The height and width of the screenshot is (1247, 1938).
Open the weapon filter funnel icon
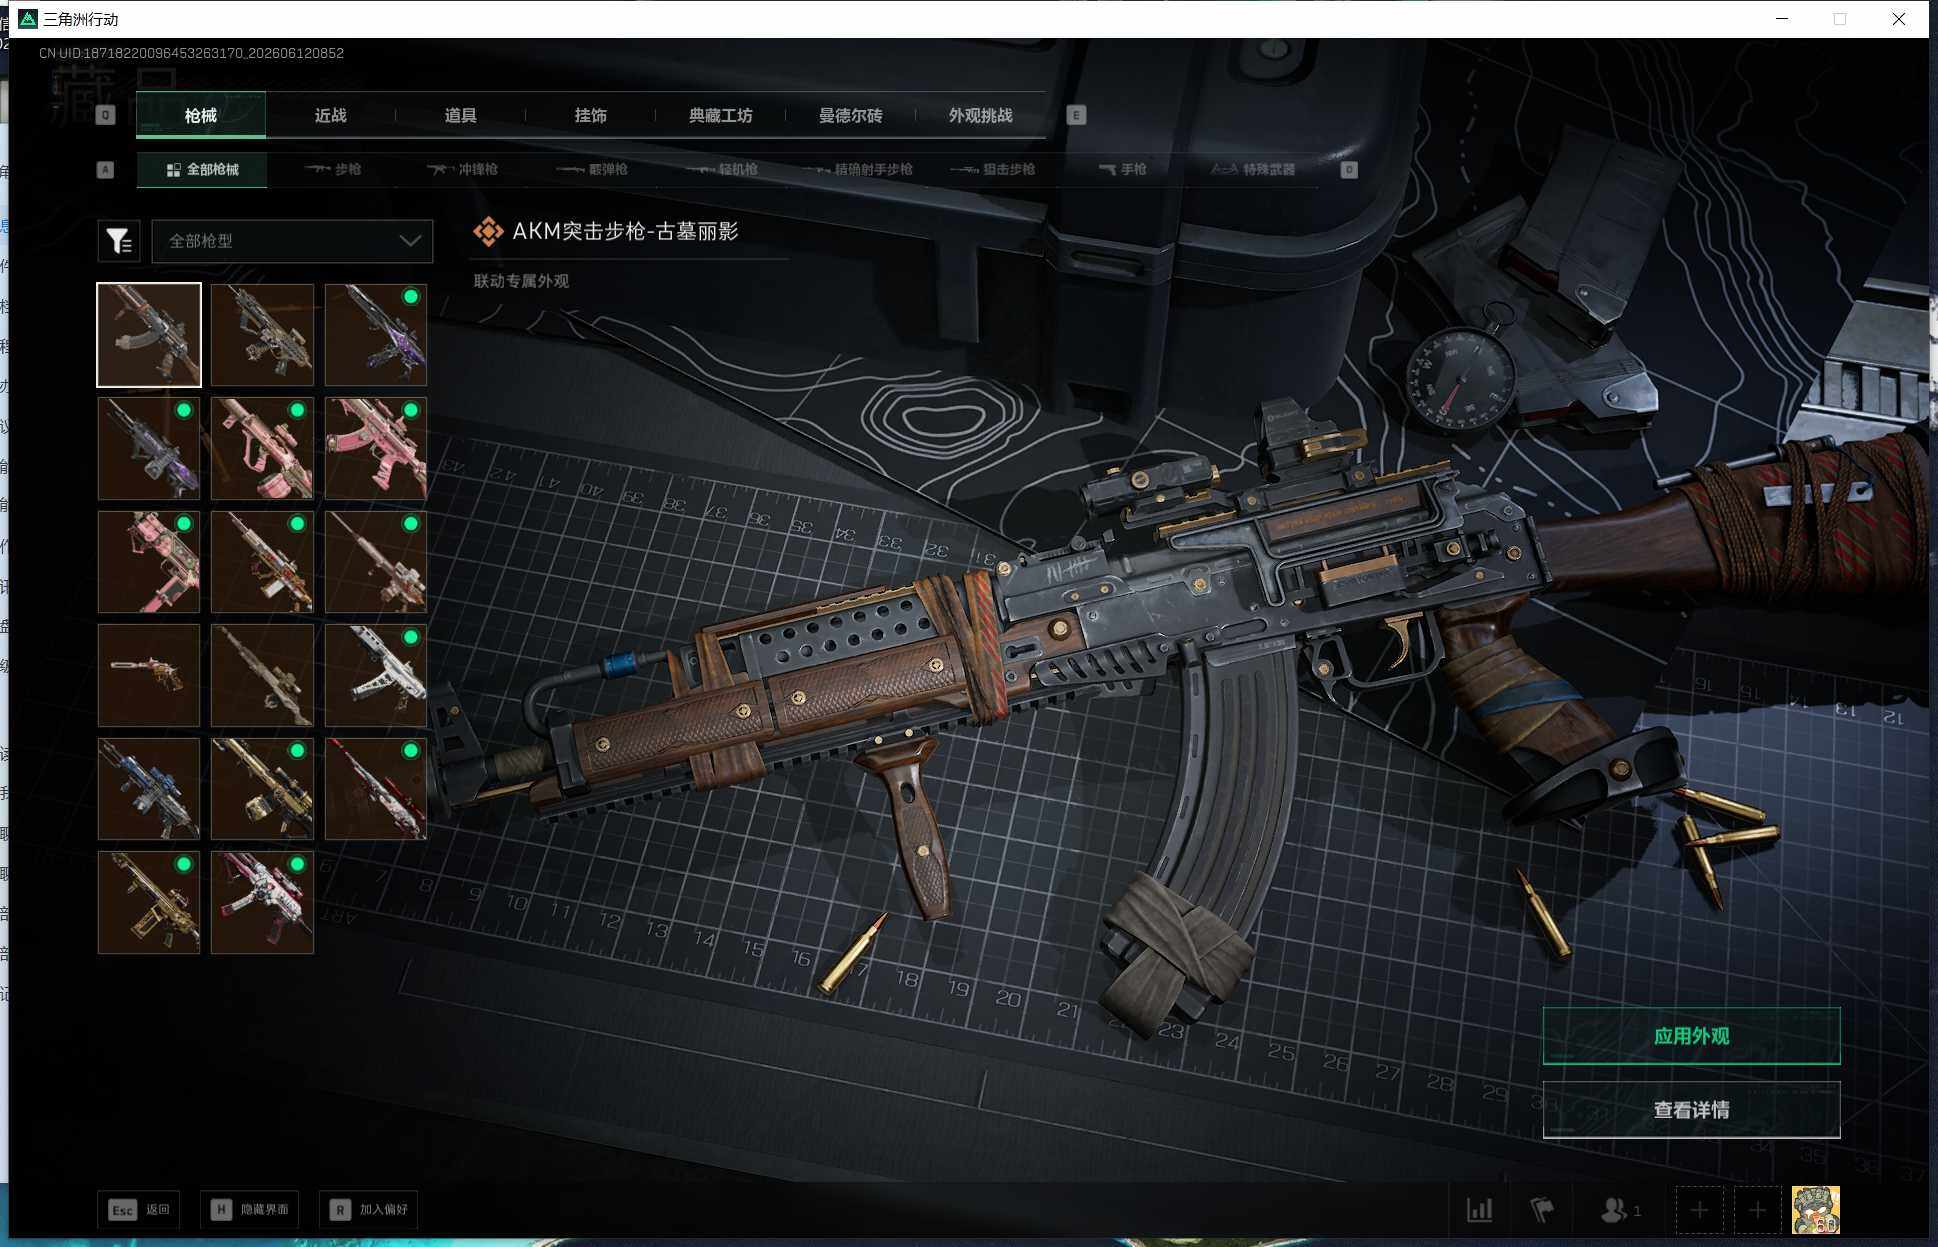click(119, 241)
